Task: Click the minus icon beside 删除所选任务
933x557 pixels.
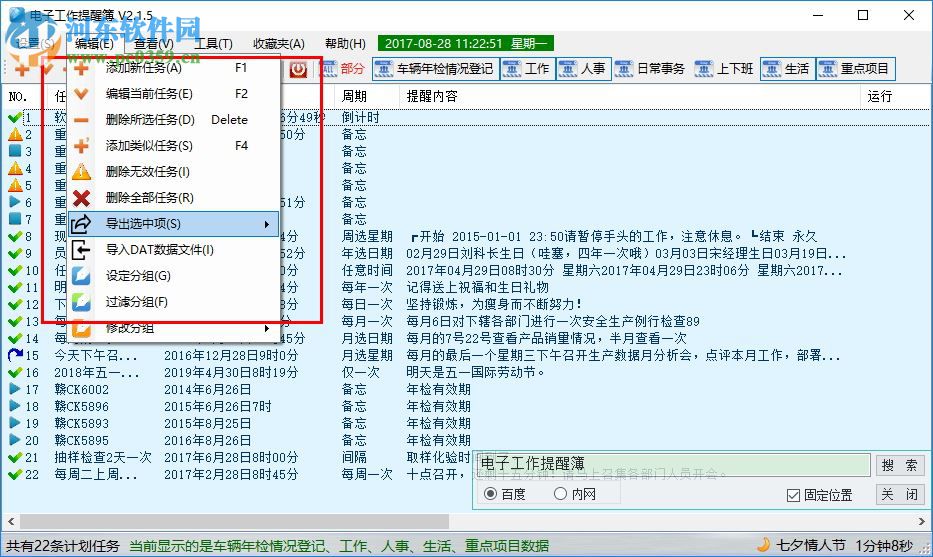Action: point(82,120)
